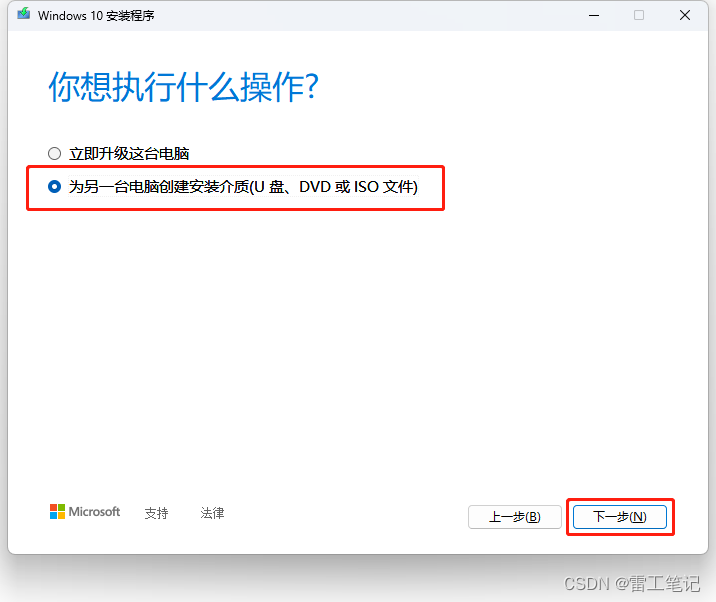Minimize the Windows 10 安装程序 window
This screenshot has width=716, height=602.
(x=594, y=15)
